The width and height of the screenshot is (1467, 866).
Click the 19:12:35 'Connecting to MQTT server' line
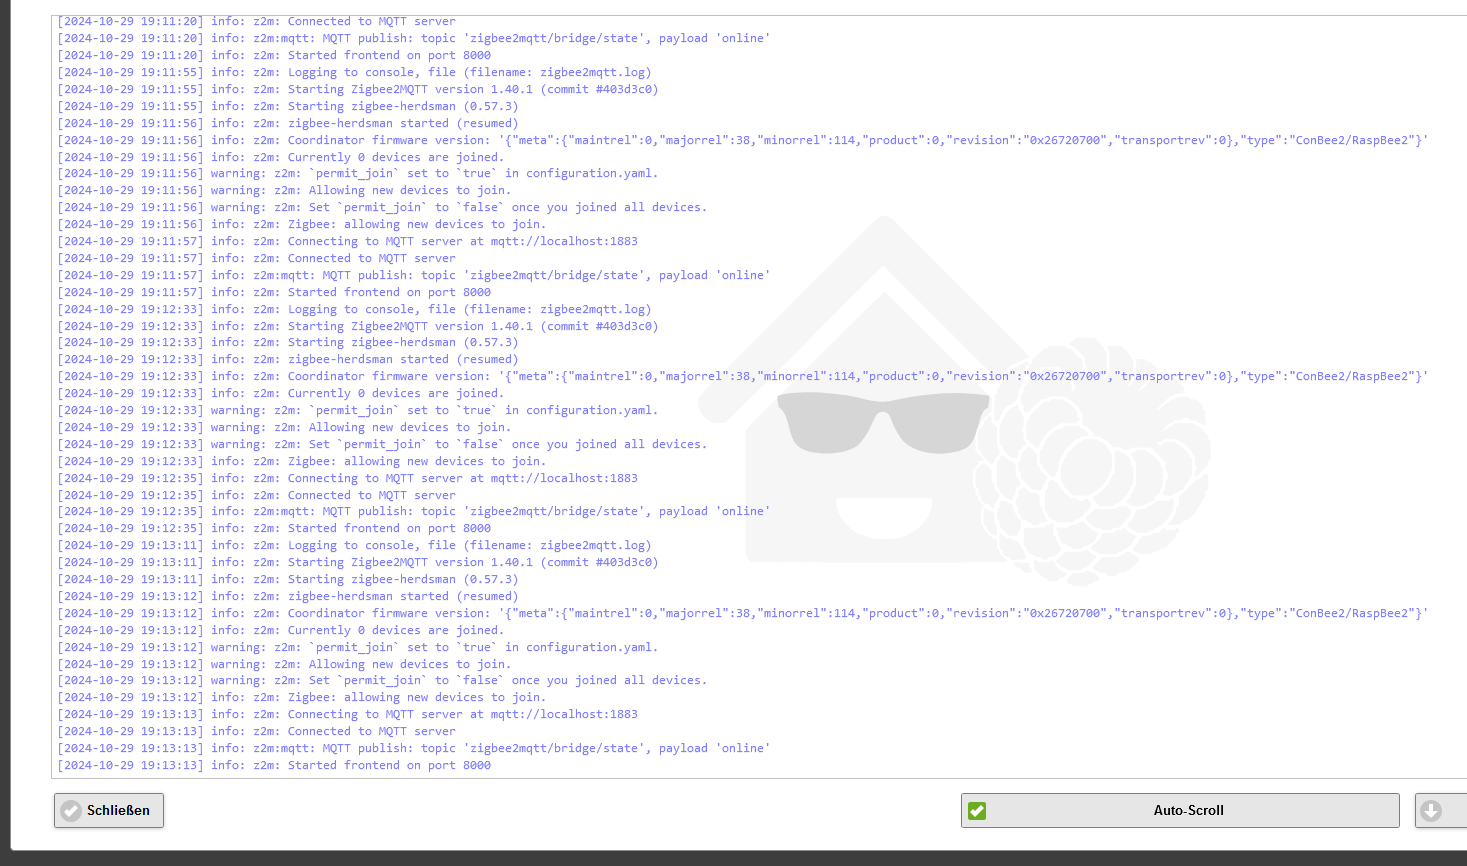click(348, 478)
